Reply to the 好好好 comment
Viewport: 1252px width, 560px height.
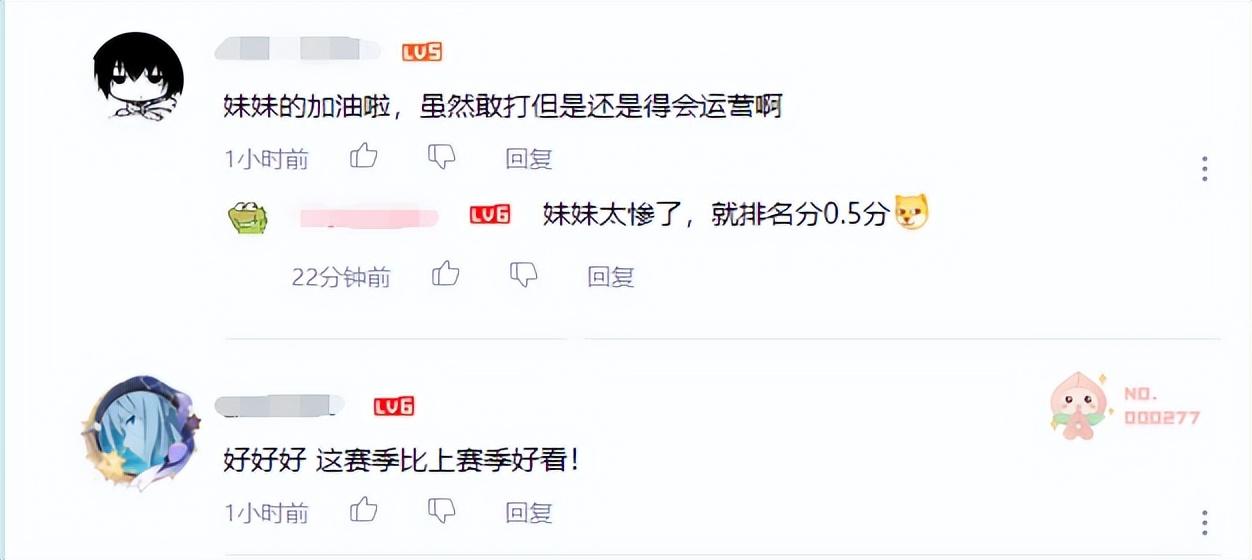coord(529,512)
